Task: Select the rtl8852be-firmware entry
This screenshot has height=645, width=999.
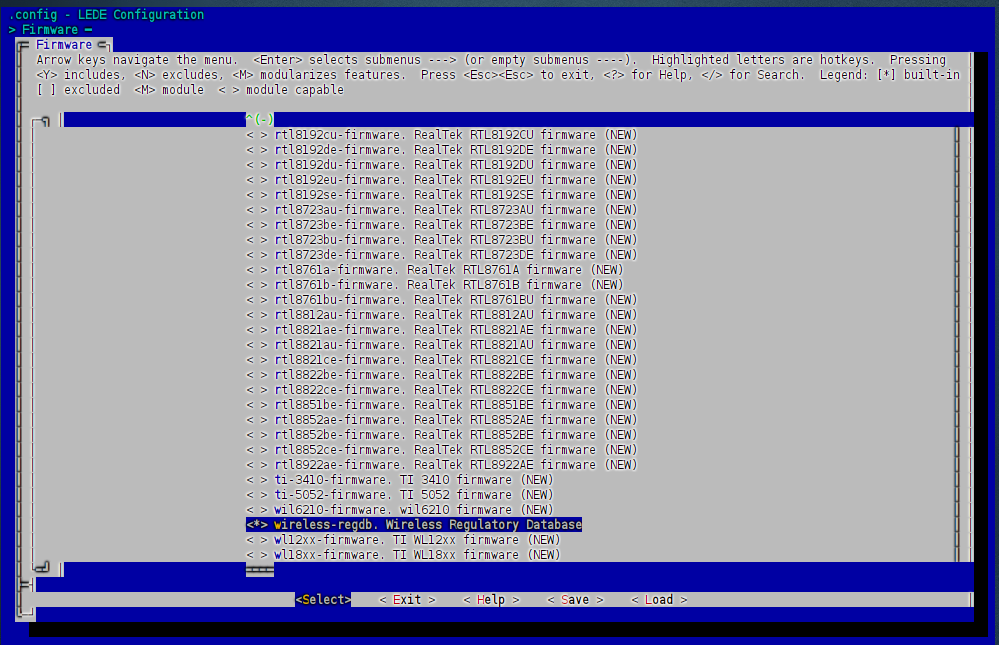Action: [442, 435]
